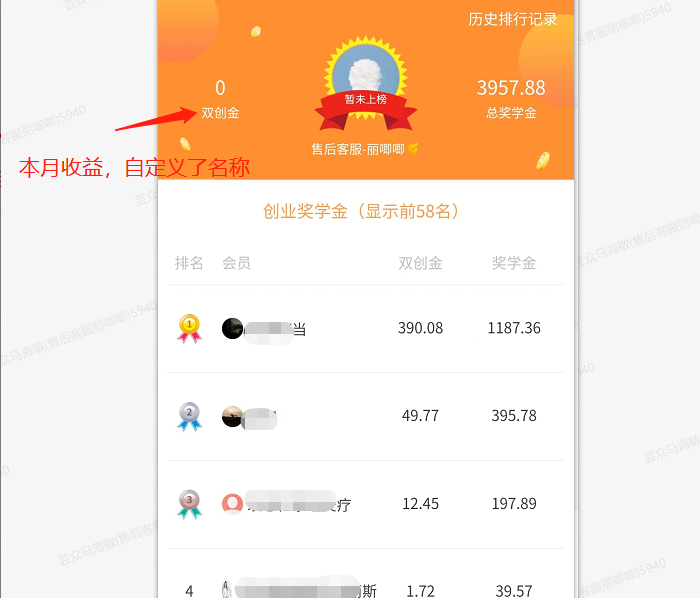The width and height of the screenshot is (700, 598).
Task: Click the 会员 column header
Action: tap(237, 263)
